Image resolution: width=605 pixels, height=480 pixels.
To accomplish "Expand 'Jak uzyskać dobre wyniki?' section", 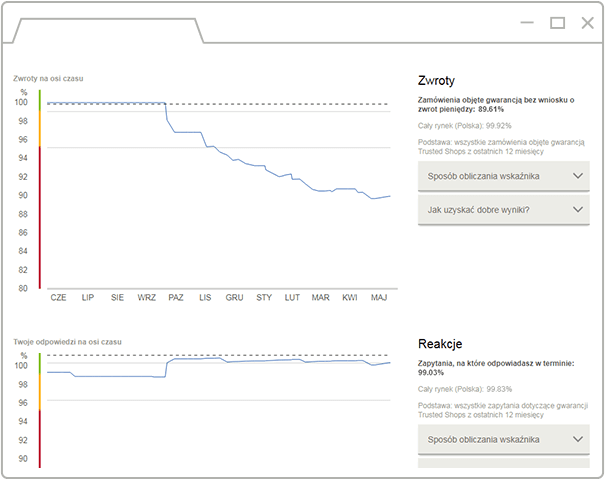I will click(x=504, y=210).
